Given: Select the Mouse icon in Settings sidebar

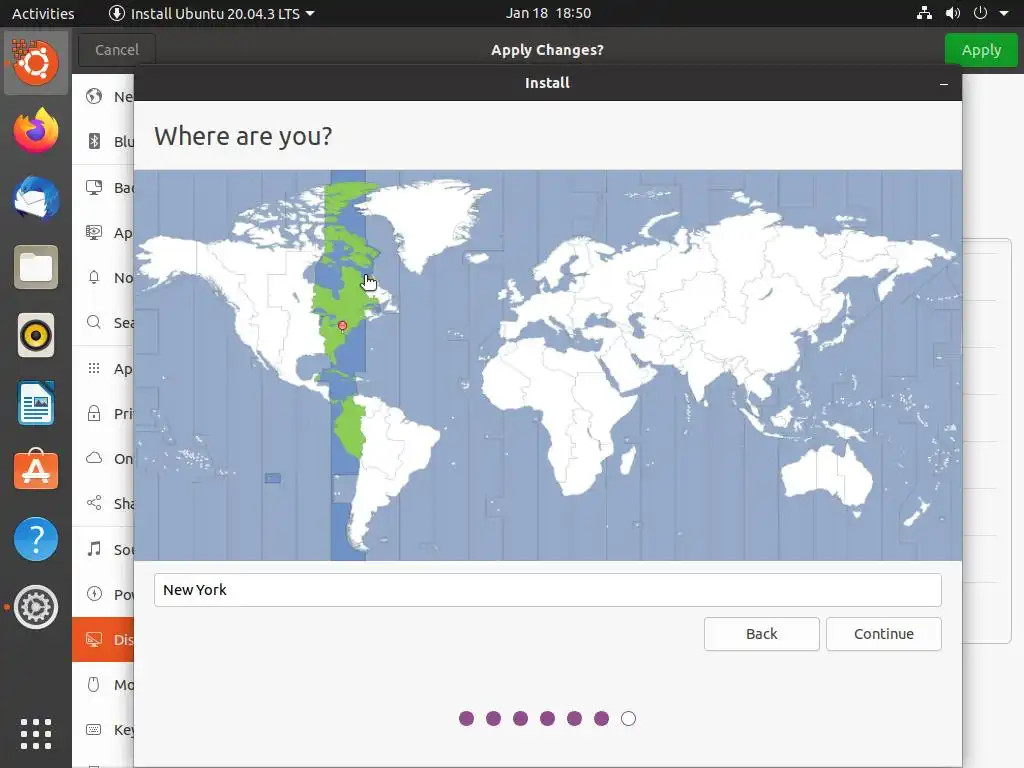Looking at the screenshot, I should click(94, 684).
